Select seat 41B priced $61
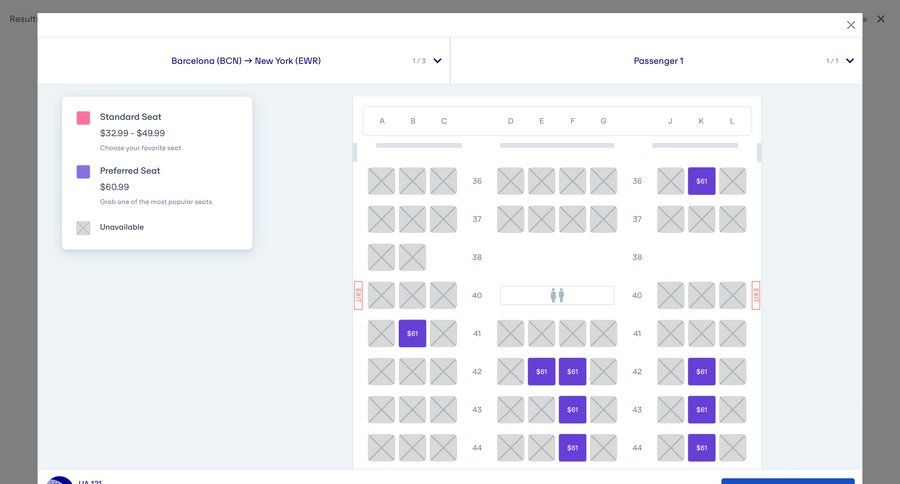The image size is (900, 484). pos(412,333)
